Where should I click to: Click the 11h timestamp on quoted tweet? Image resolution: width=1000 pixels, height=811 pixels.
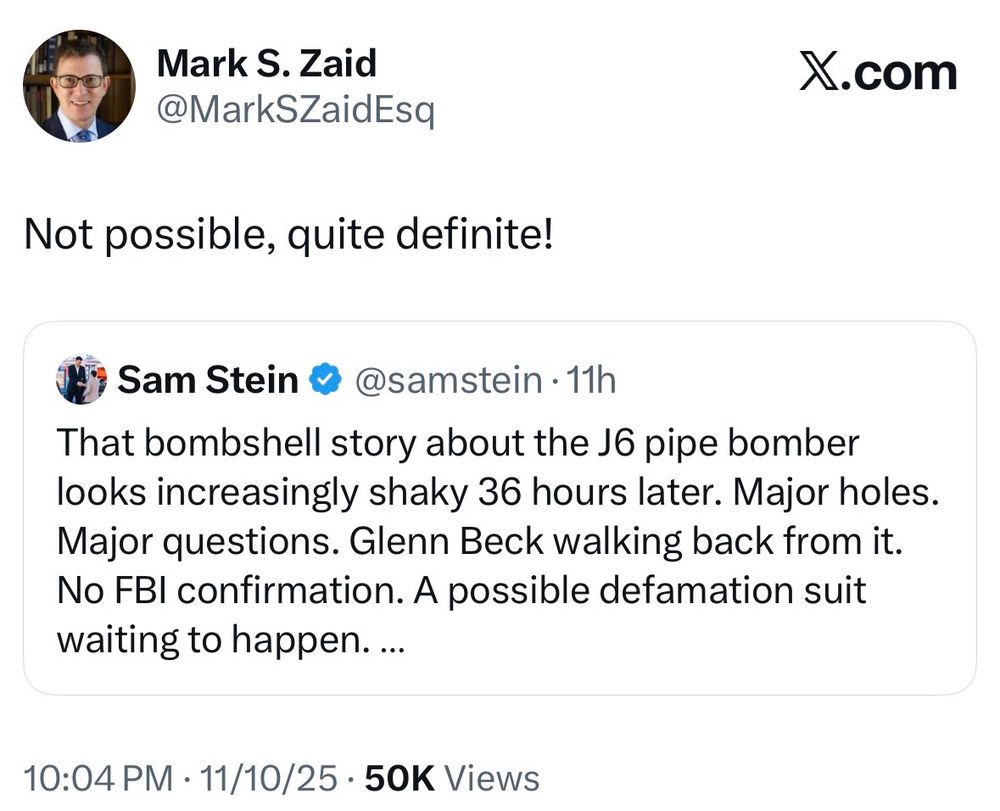[x=590, y=380]
